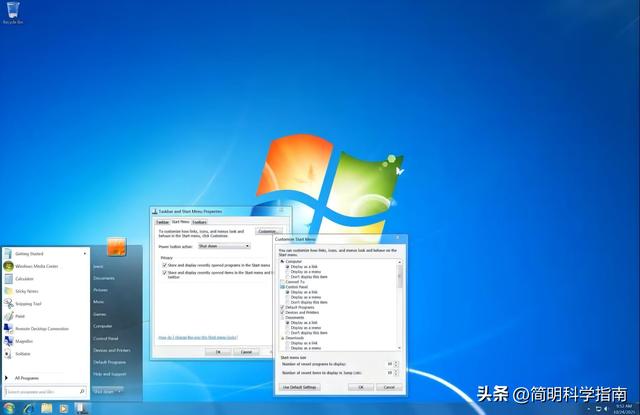Screen dimensions: 640x415
Task: Toggle the Default Programs checkbox
Action: pos(281,307)
